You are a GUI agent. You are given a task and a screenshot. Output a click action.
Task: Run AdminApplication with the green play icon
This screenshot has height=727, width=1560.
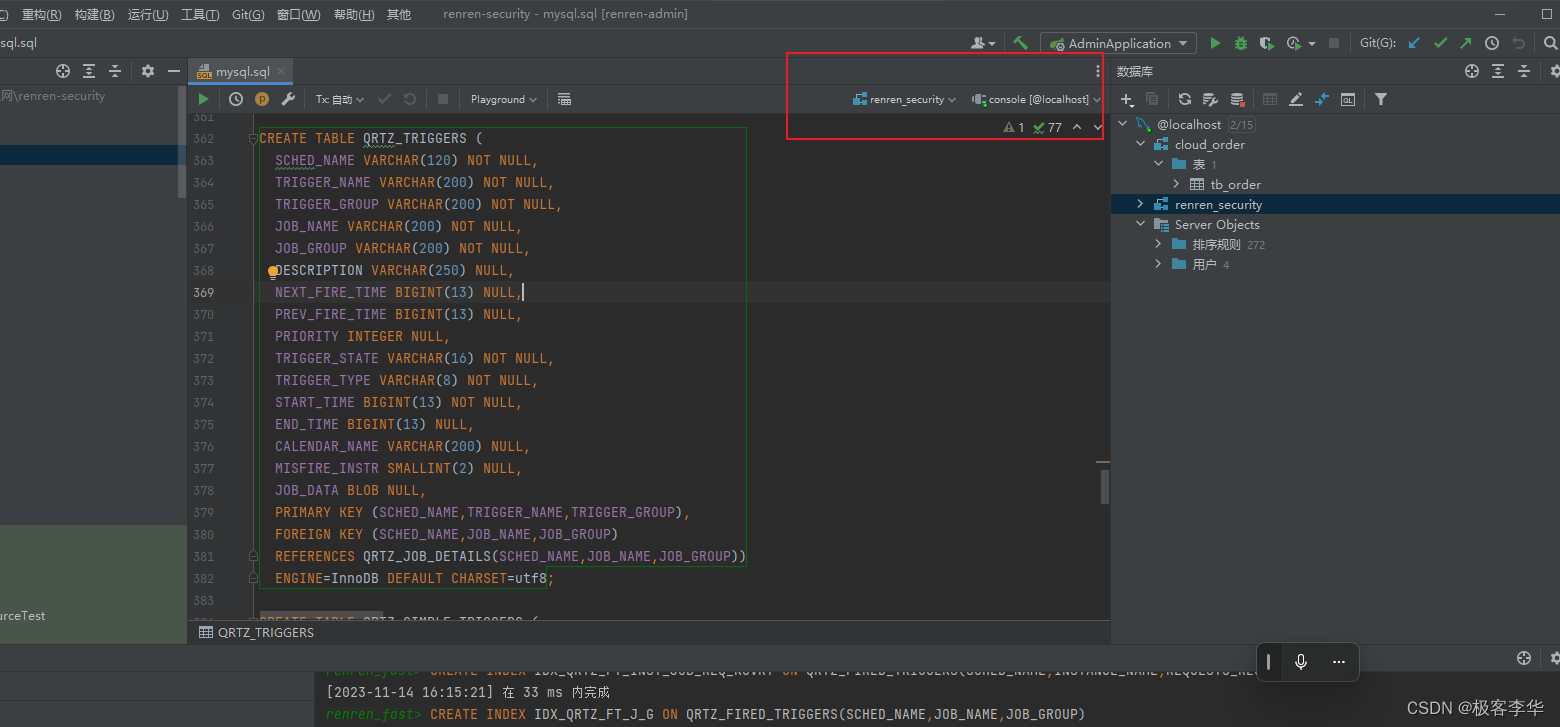pos(1216,43)
